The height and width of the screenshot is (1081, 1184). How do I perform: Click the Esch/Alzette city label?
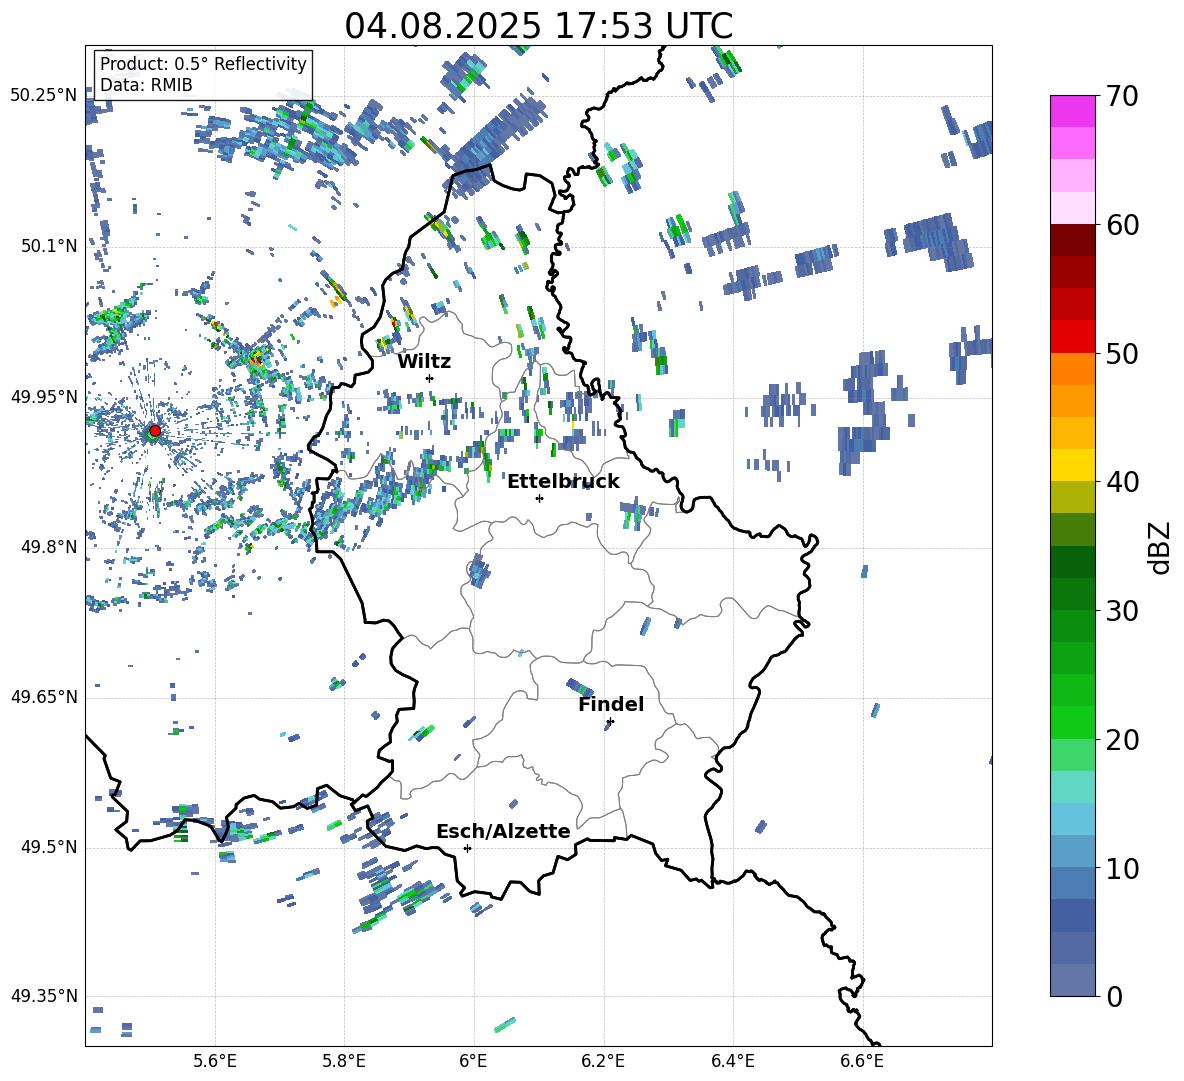click(503, 831)
